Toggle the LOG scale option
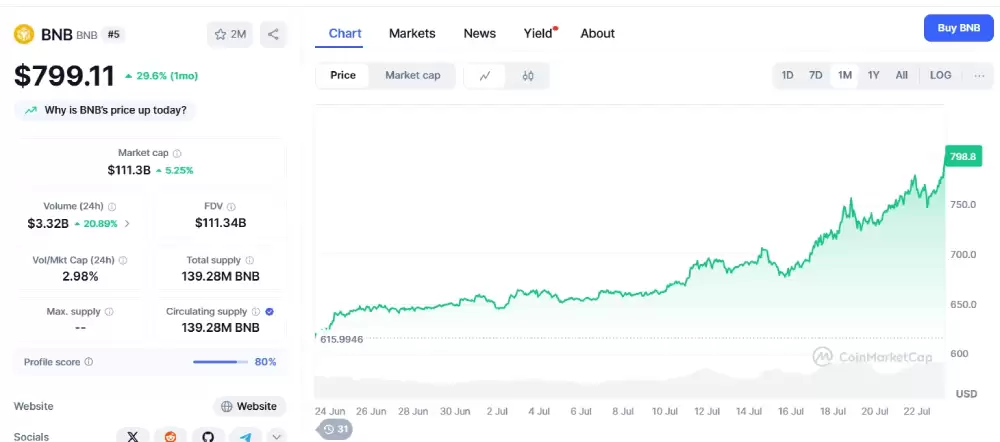The image size is (1000, 442). pos(940,75)
